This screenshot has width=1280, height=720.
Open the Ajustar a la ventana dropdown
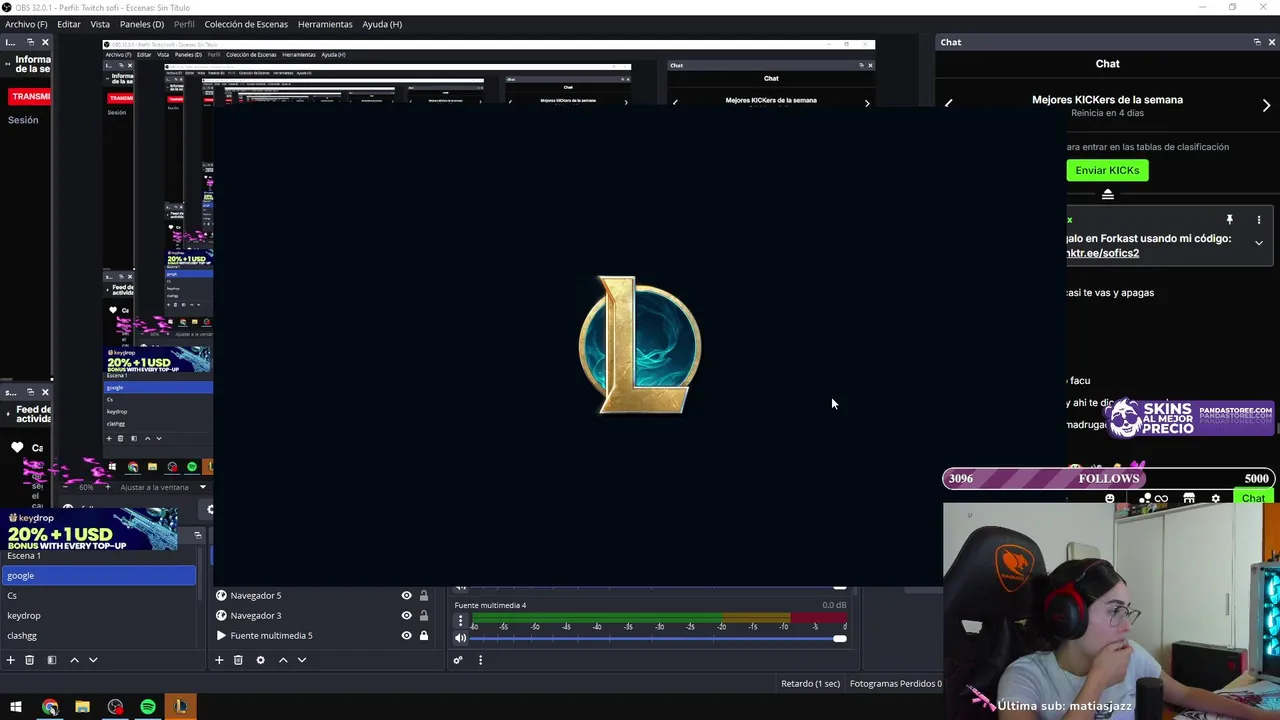click(x=163, y=487)
